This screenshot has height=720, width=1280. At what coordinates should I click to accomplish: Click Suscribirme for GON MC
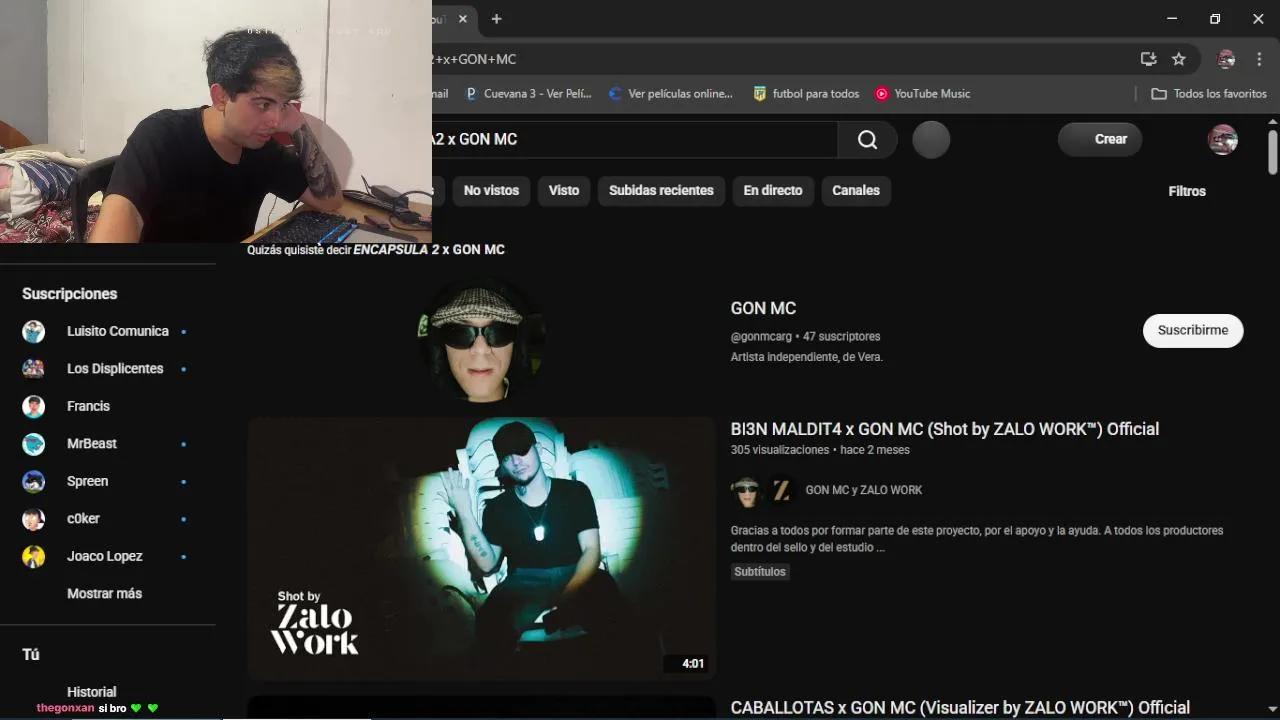pyautogui.click(x=1193, y=331)
